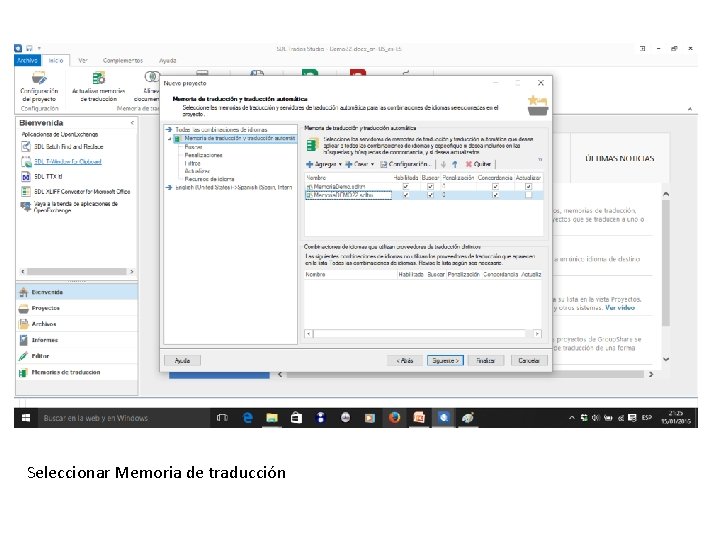Select English->Spanish language pair node
Screen dimensions: 720x540
[234, 187]
